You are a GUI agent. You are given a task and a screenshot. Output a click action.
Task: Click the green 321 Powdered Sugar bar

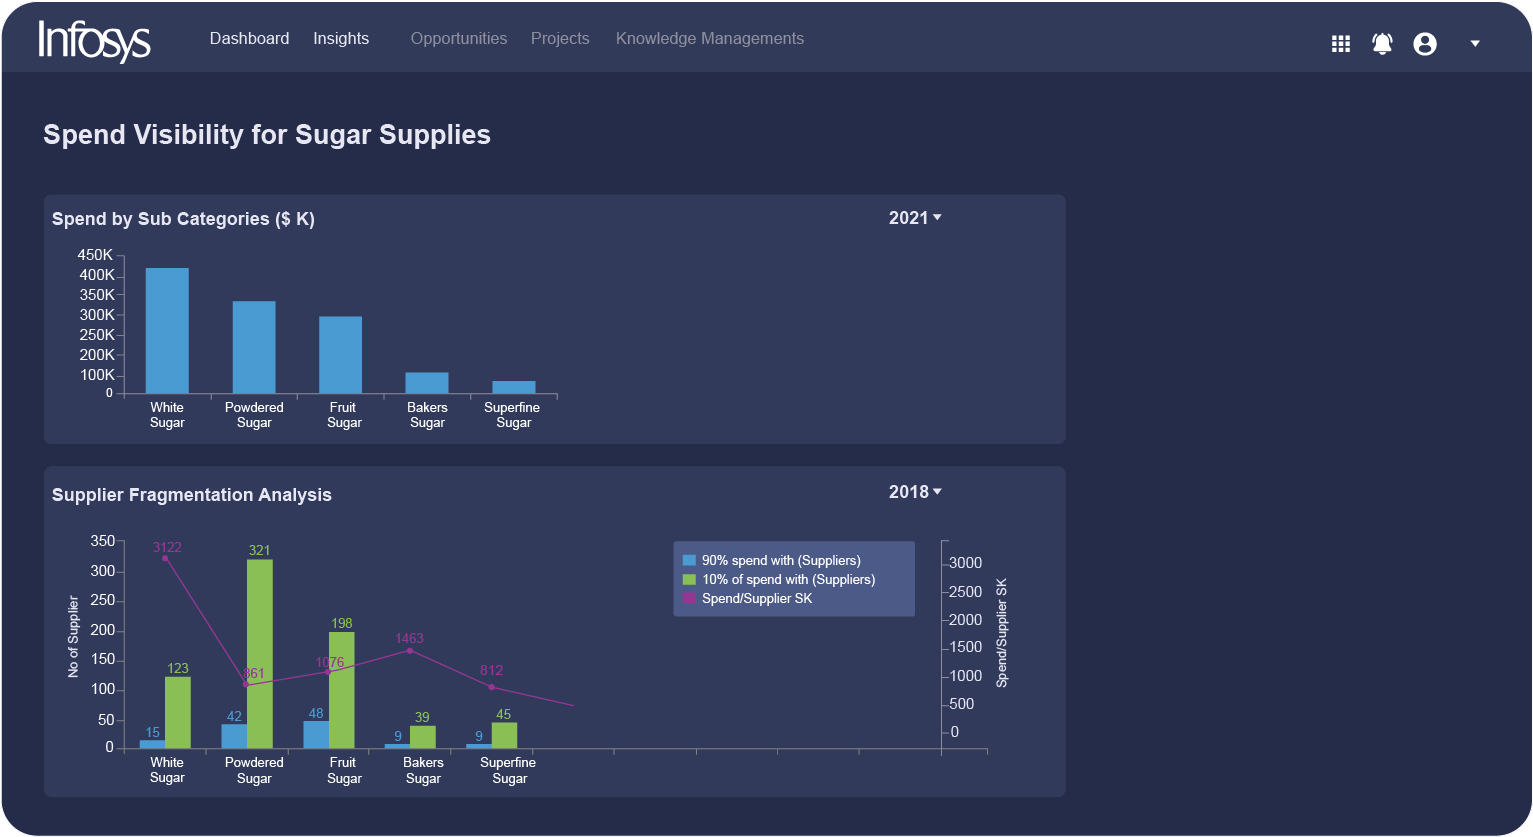pos(260,653)
